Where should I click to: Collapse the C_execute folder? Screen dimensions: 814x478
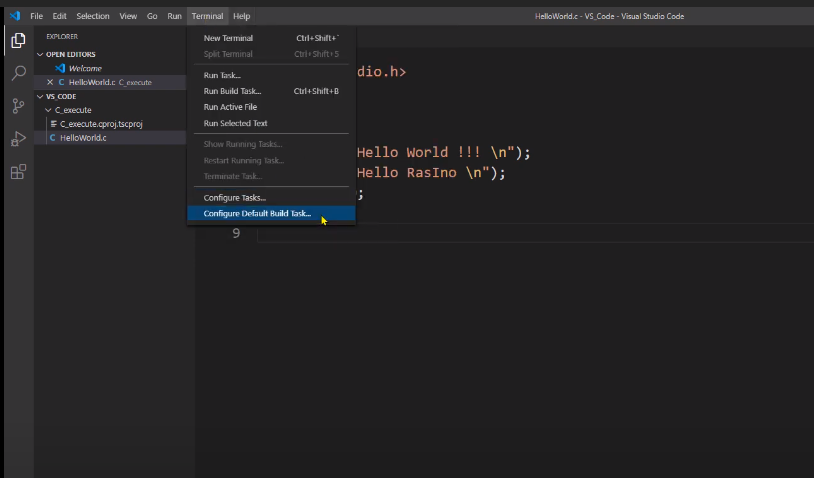tap(48, 110)
